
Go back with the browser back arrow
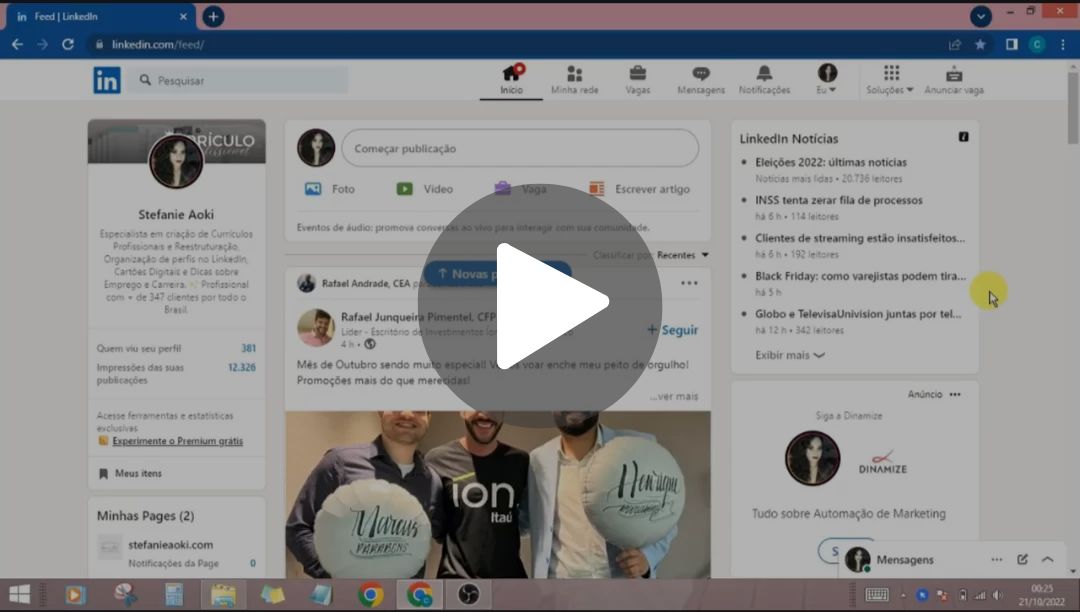coord(17,45)
